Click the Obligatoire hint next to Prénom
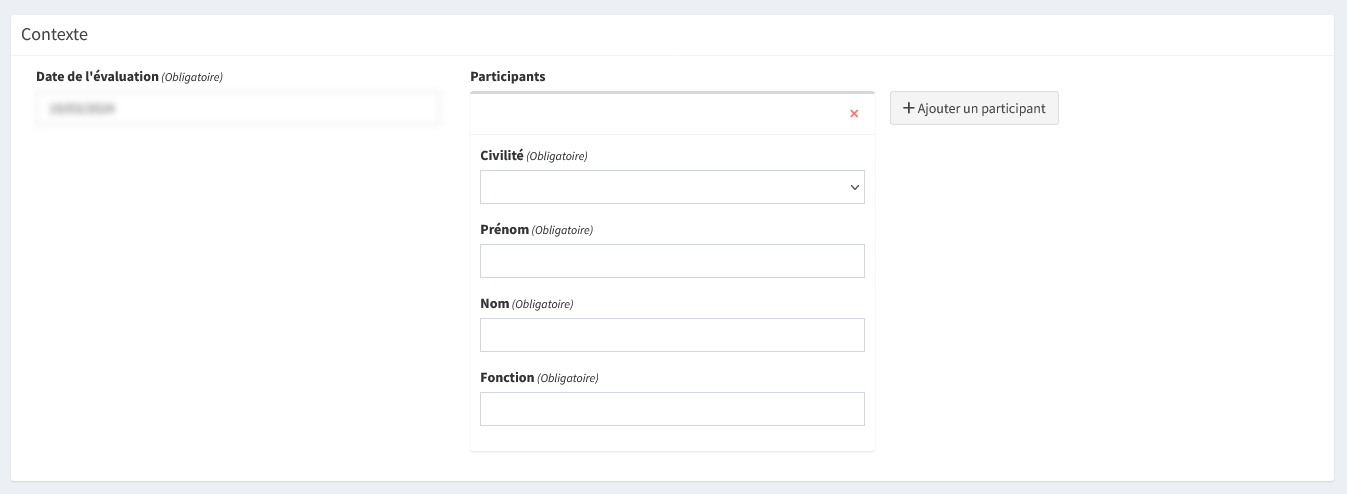 pyautogui.click(x=562, y=231)
